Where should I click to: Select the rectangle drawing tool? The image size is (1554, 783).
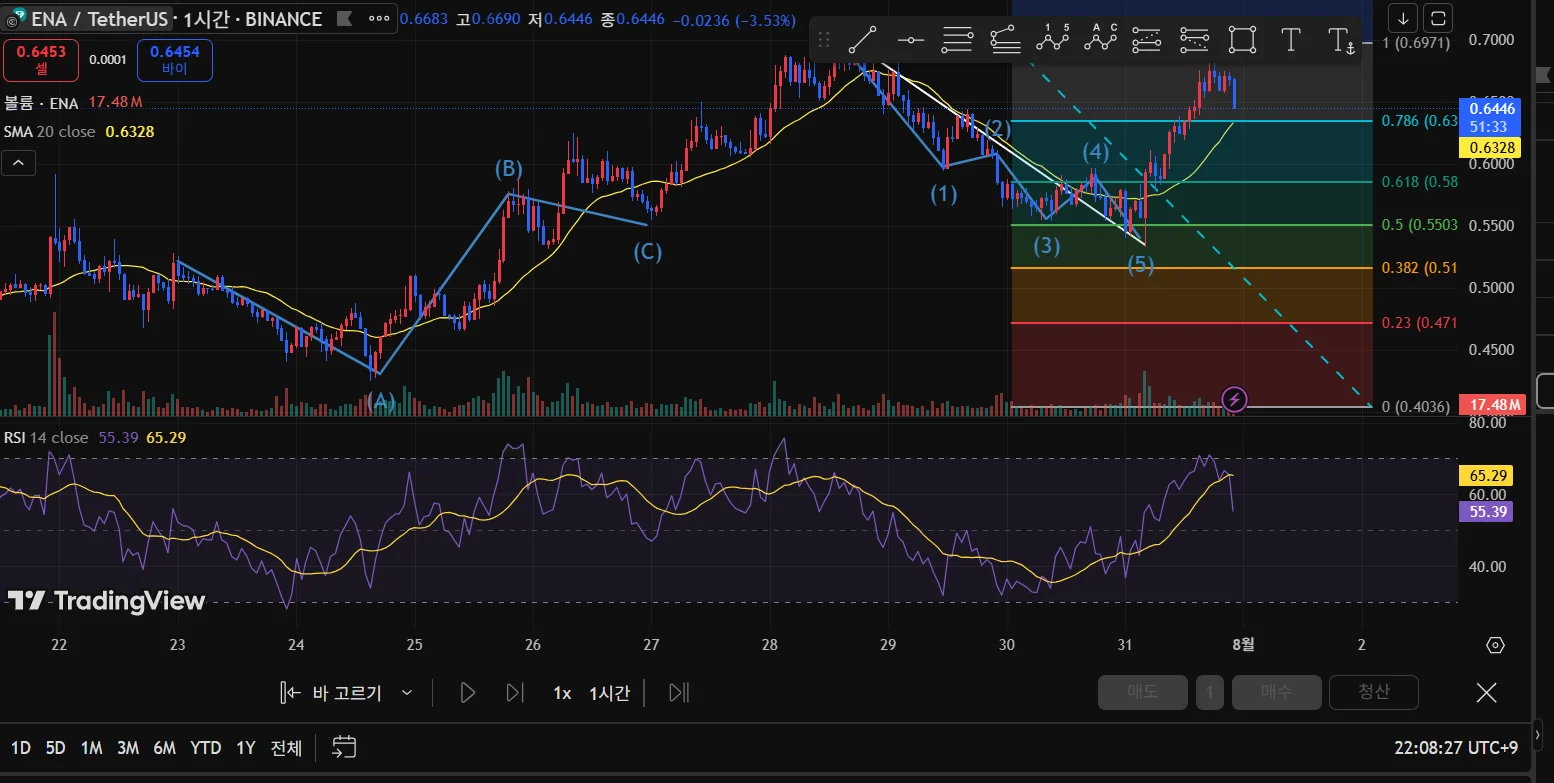[x=1242, y=40]
